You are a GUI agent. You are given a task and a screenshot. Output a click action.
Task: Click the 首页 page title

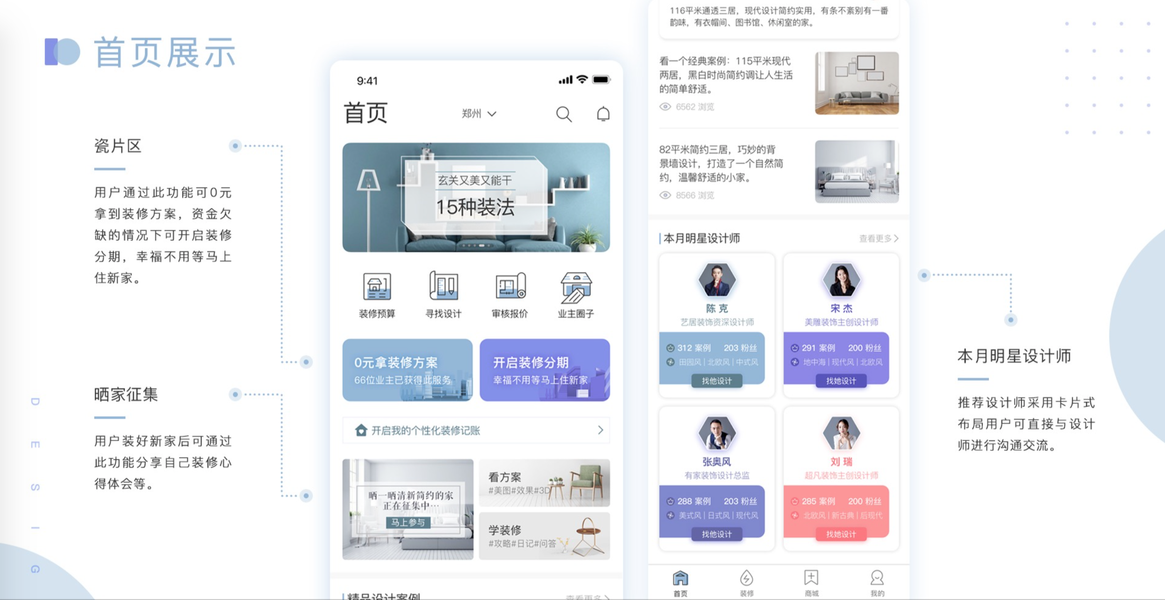click(x=366, y=114)
